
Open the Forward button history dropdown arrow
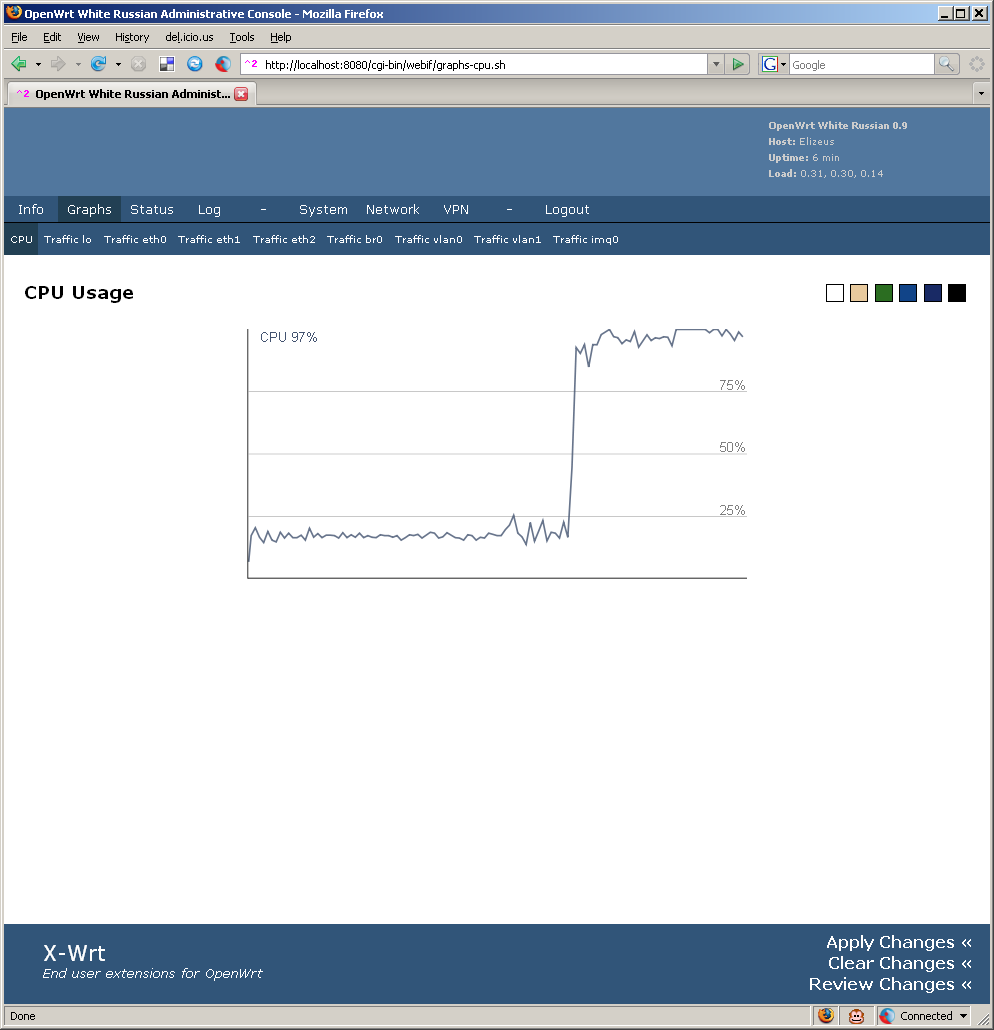(x=78, y=64)
